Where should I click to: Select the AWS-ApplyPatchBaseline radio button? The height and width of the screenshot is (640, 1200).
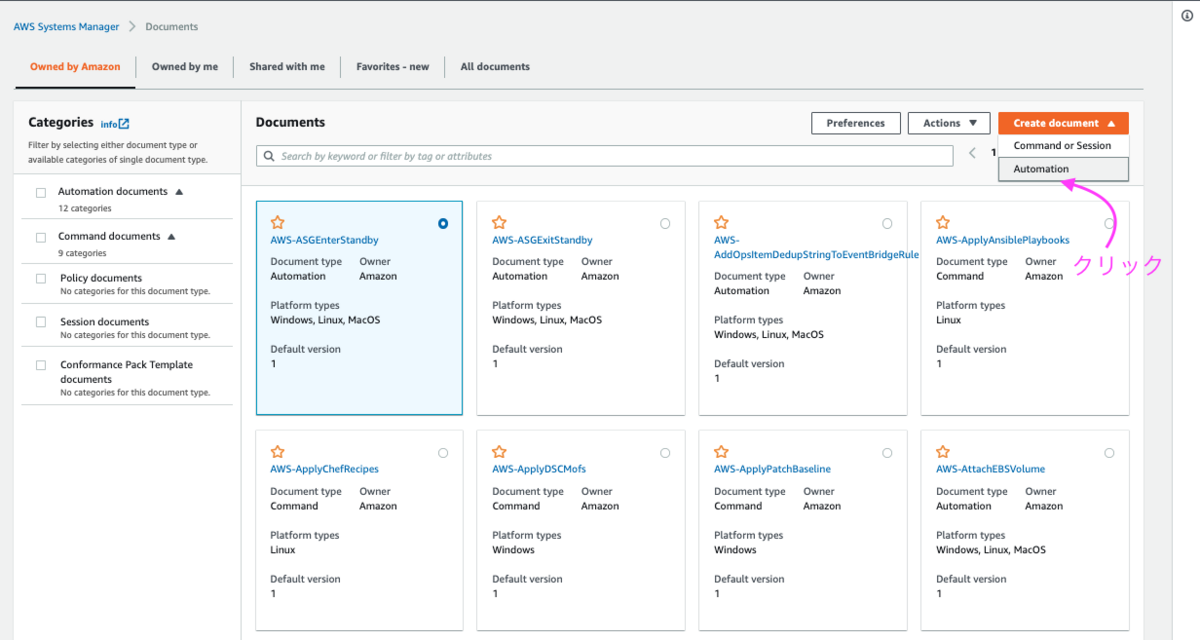coord(887,453)
